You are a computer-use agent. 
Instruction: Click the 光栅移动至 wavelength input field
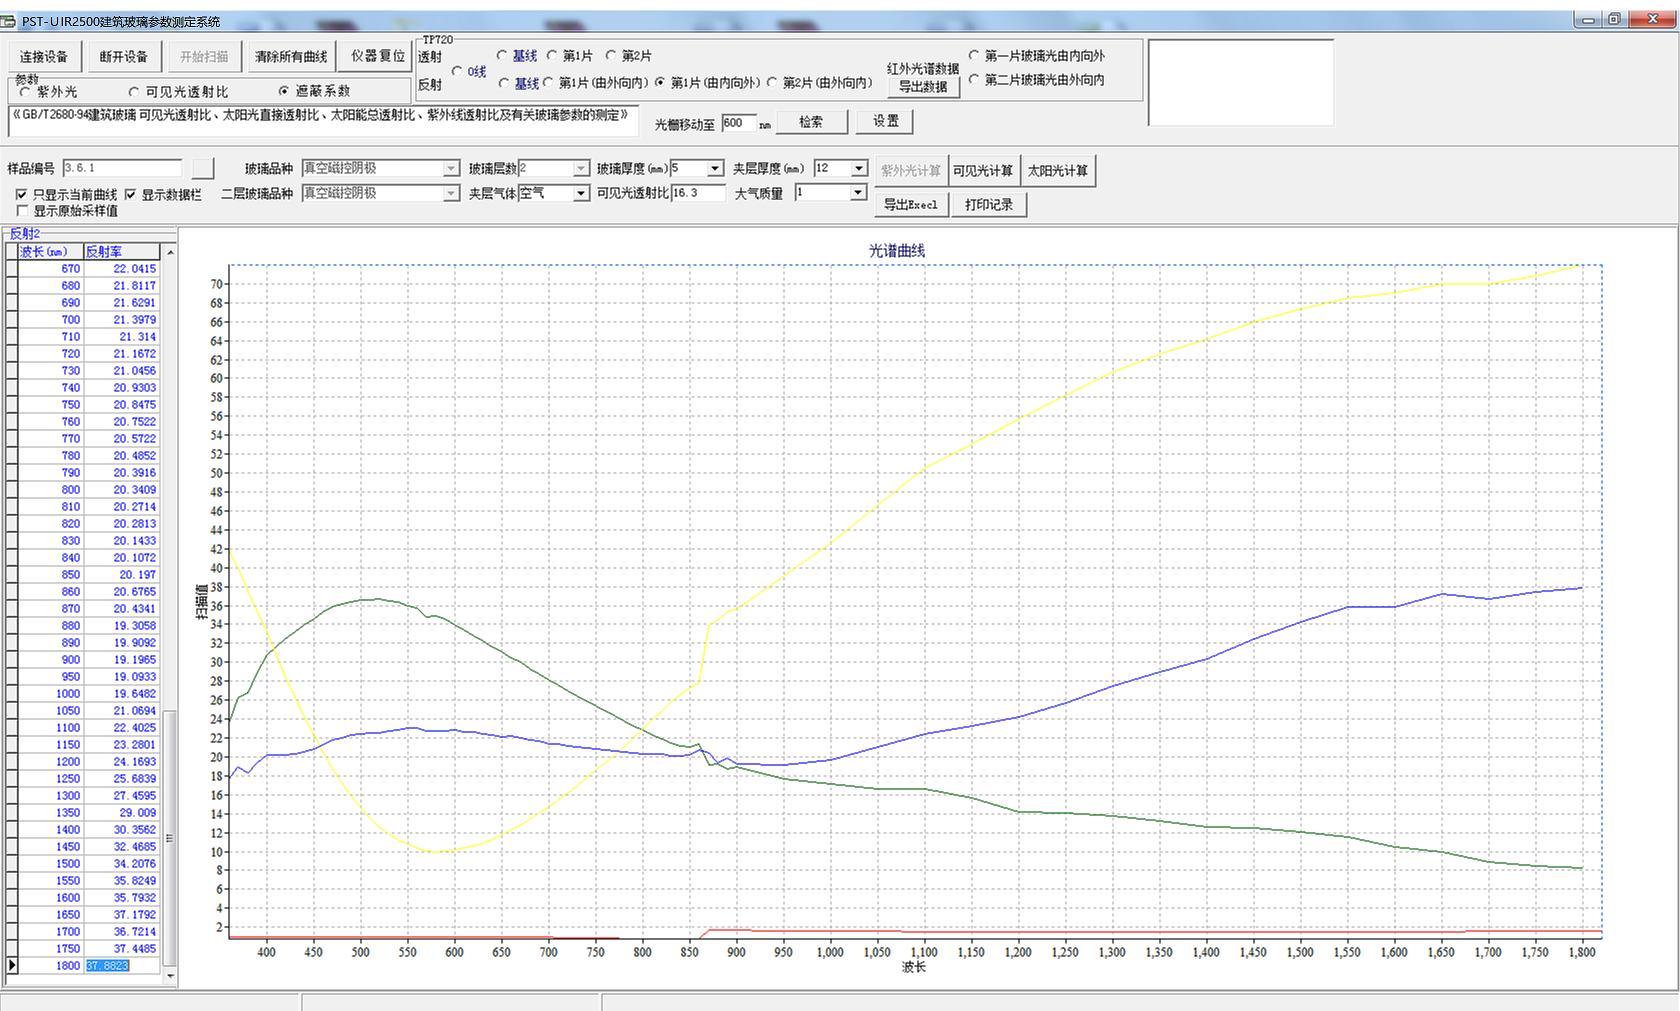739,123
